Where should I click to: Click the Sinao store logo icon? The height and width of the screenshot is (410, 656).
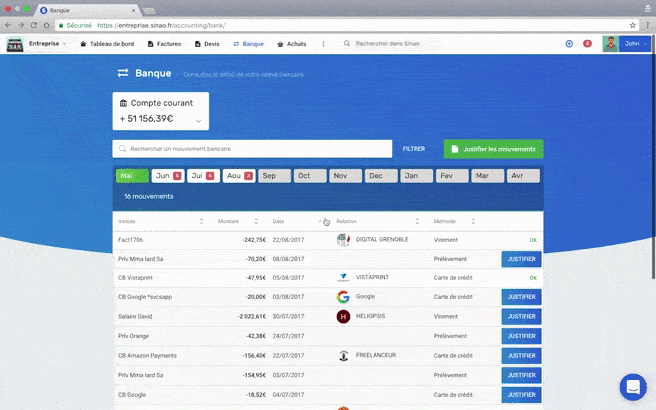[x=15, y=44]
